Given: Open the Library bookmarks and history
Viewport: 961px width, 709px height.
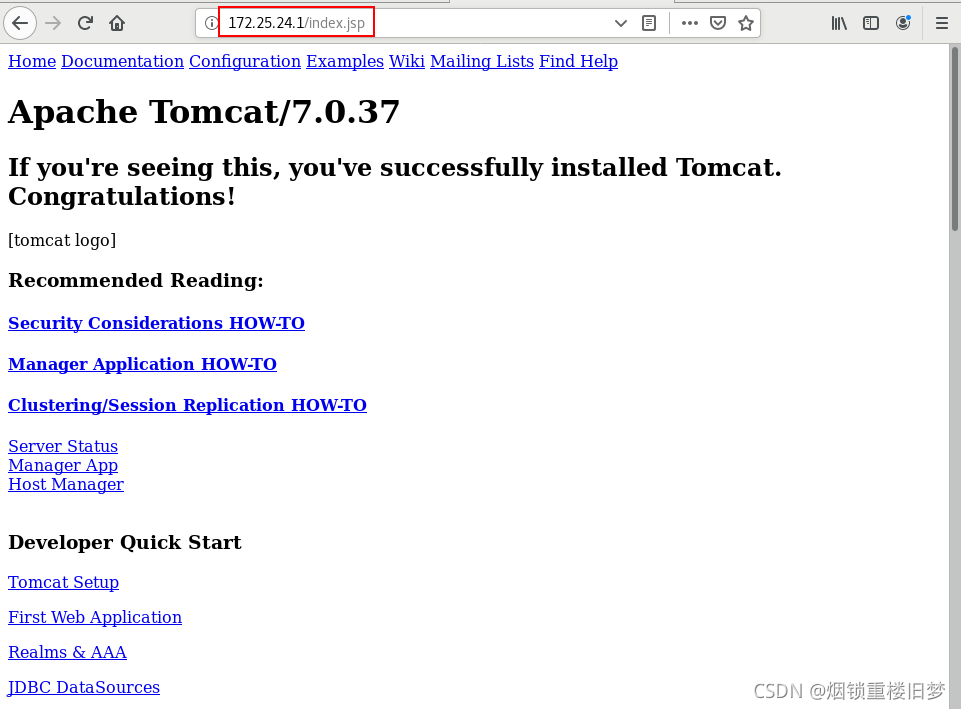Looking at the screenshot, I should (839, 23).
